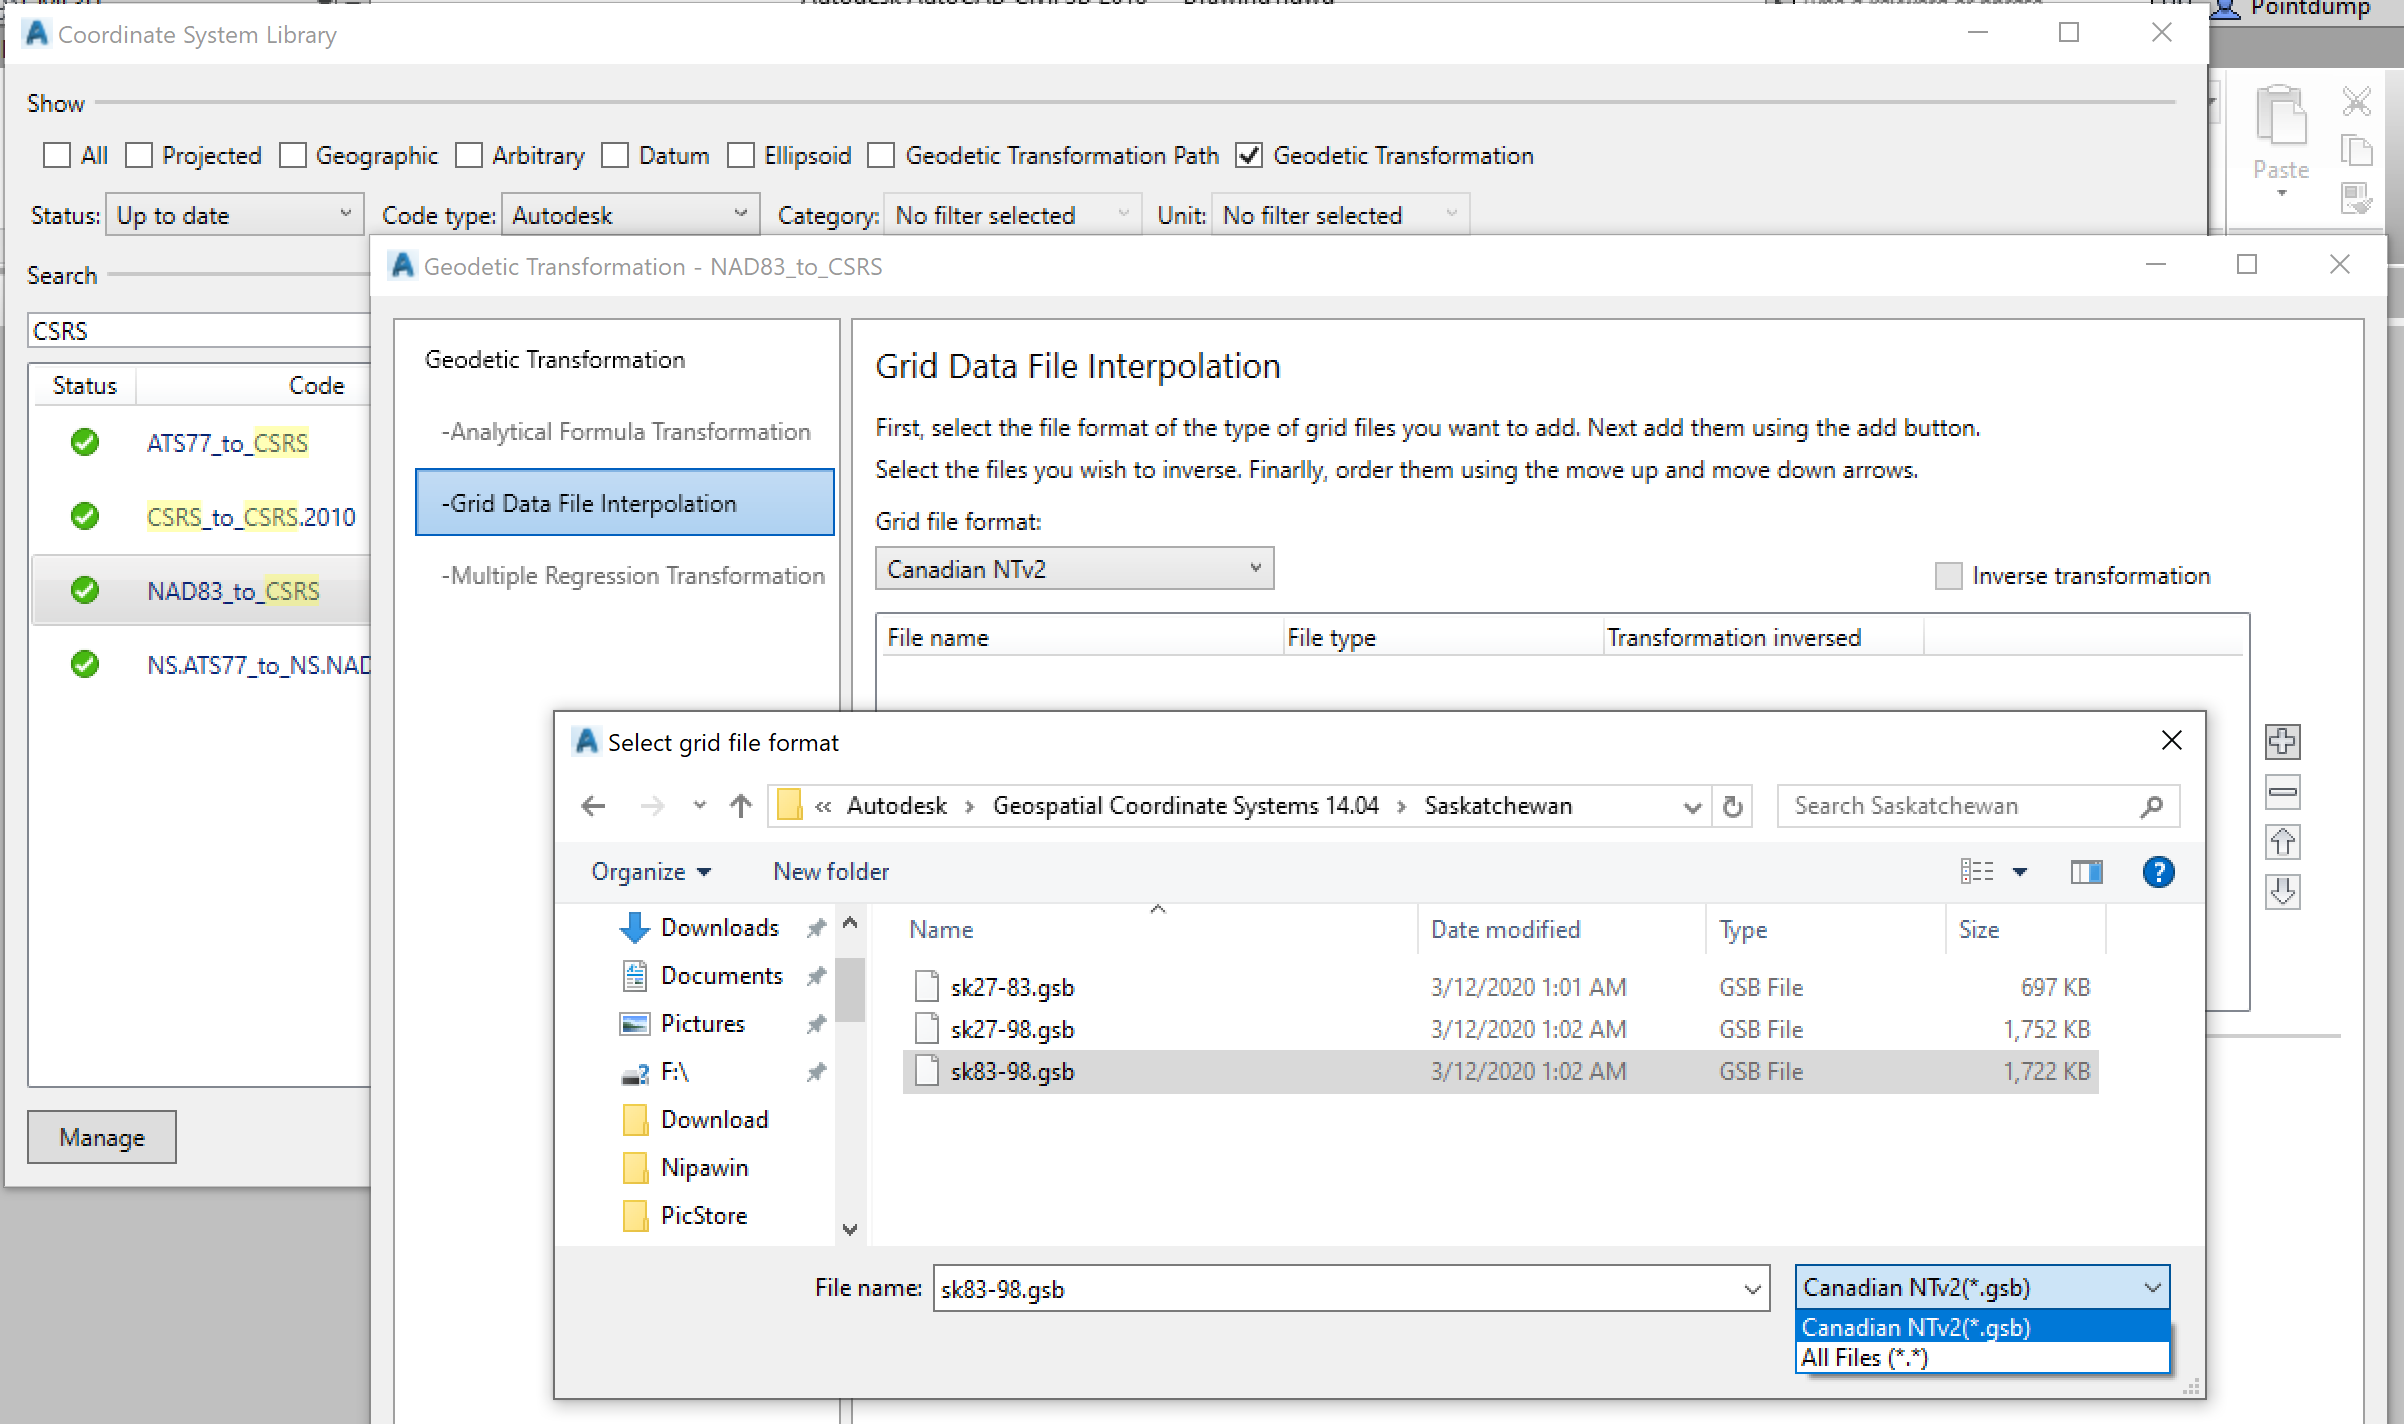Click the plus icon to add grid file
This screenshot has height=1424, width=2404.
tap(2284, 741)
